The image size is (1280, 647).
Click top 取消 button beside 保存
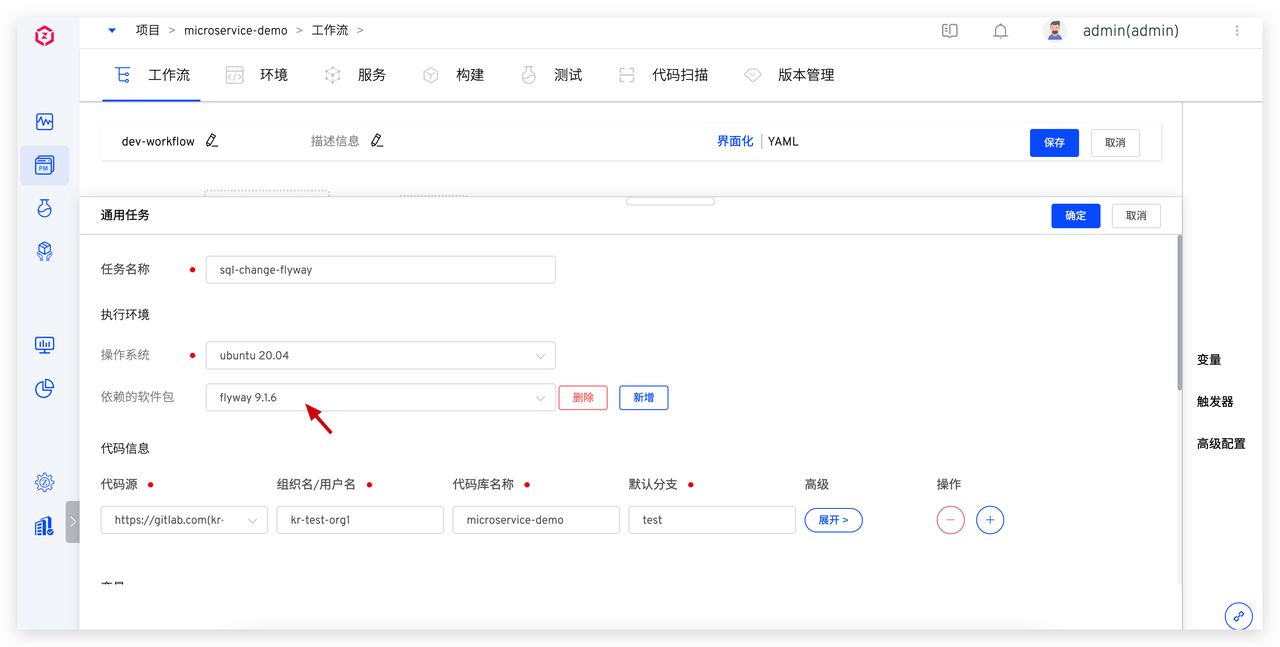[x=1115, y=143]
